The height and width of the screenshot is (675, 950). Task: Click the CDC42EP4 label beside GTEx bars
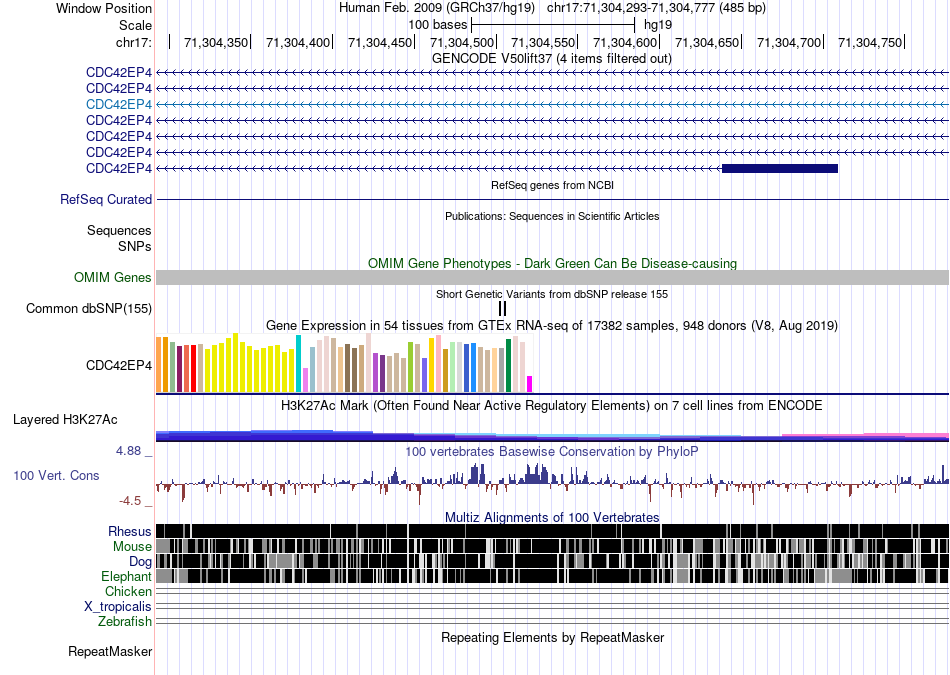pos(119,365)
